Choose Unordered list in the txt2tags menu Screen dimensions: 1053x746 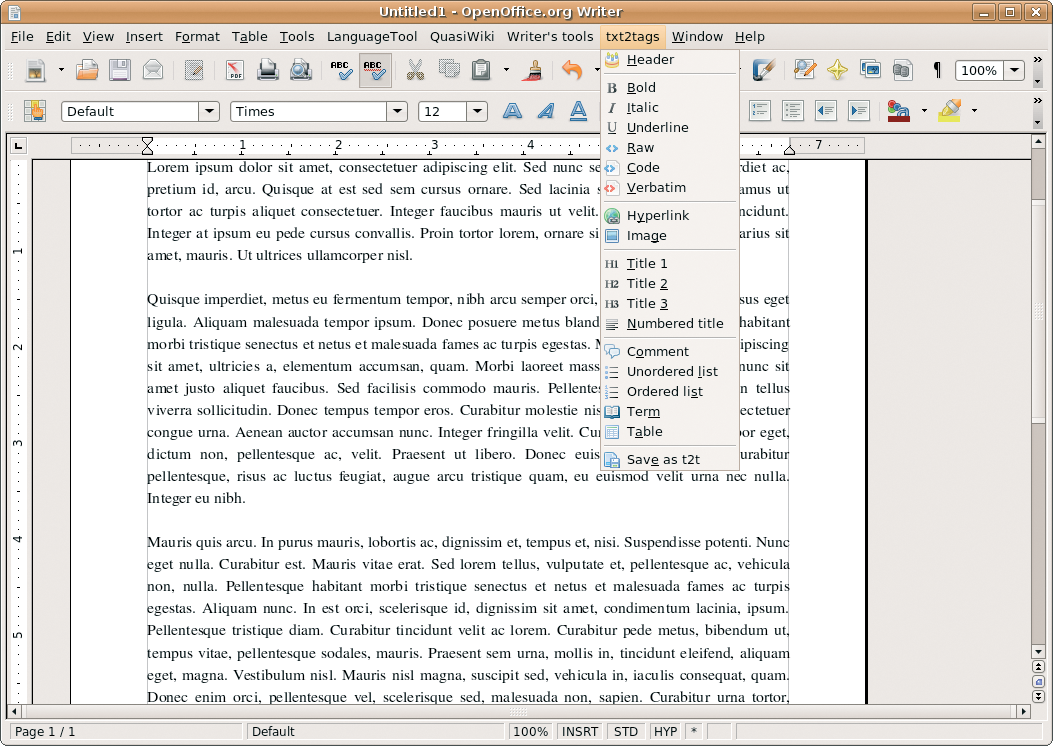point(670,372)
